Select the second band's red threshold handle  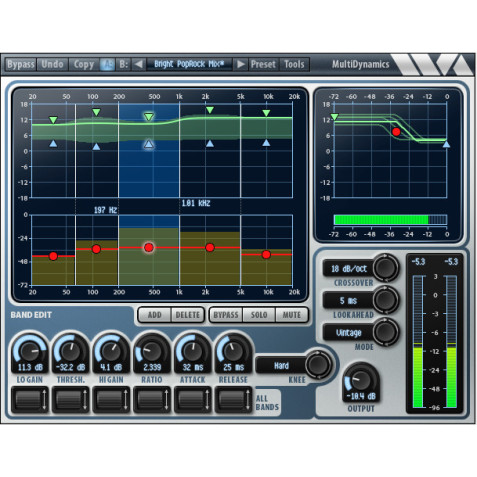pyautogui.click(x=96, y=249)
